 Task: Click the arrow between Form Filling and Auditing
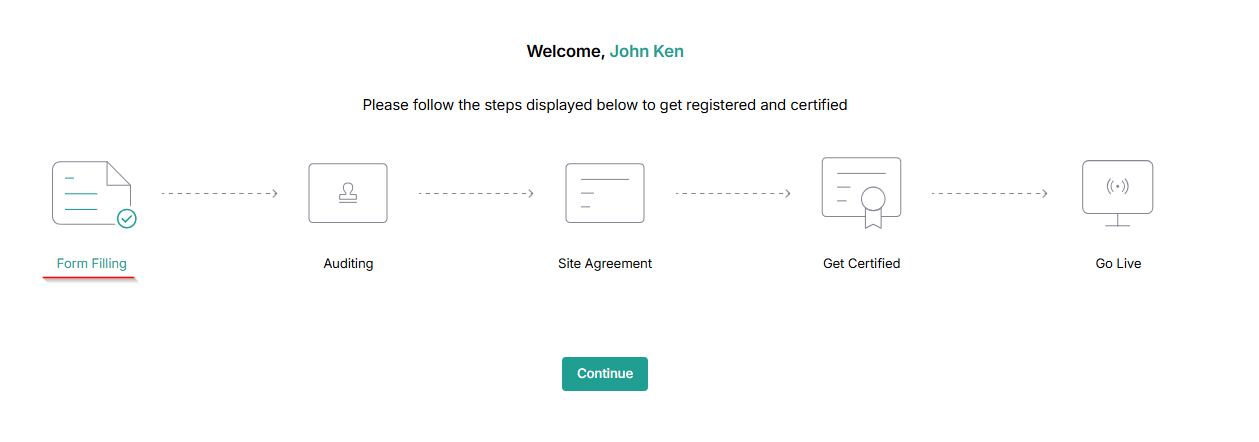(219, 194)
